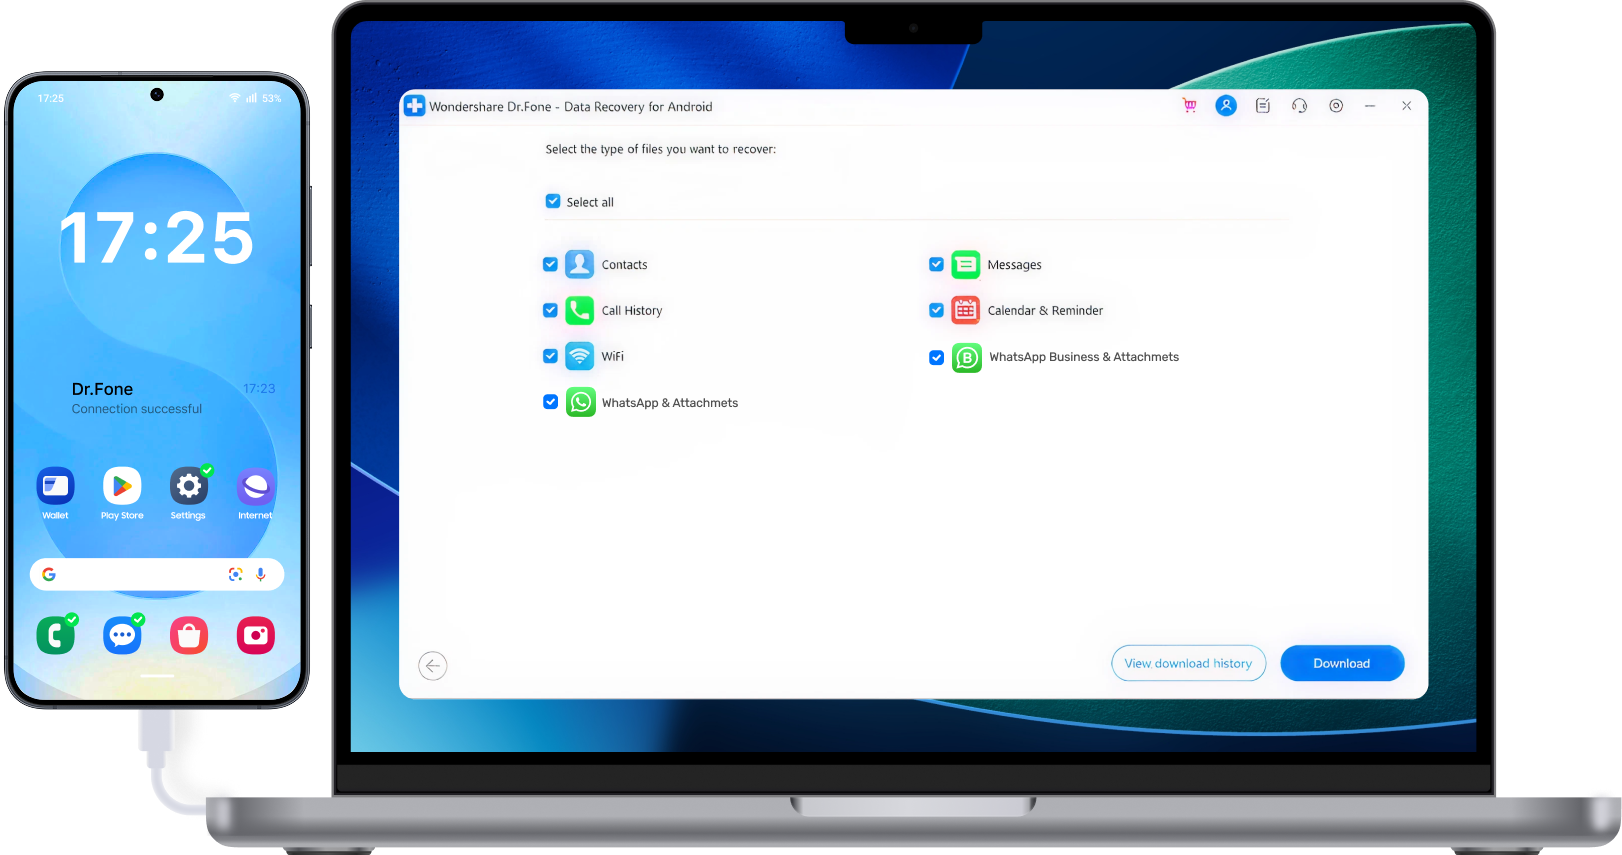Click the WhatsApp Business & Attachmets label
The width and height of the screenshot is (1622, 855).
point(1084,357)
